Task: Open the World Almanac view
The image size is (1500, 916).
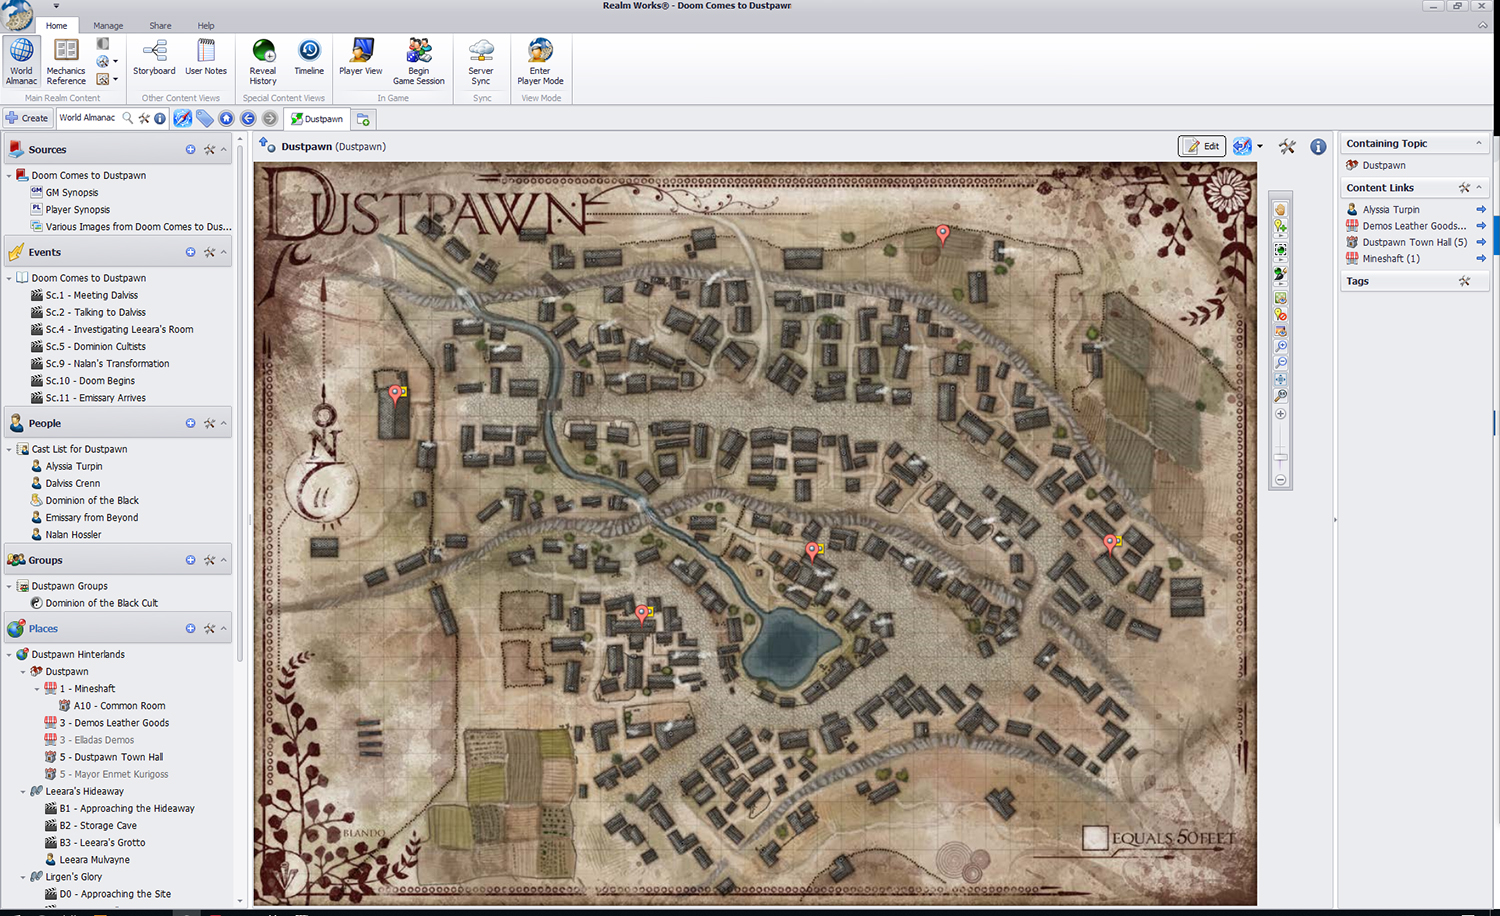Action: 21,62
